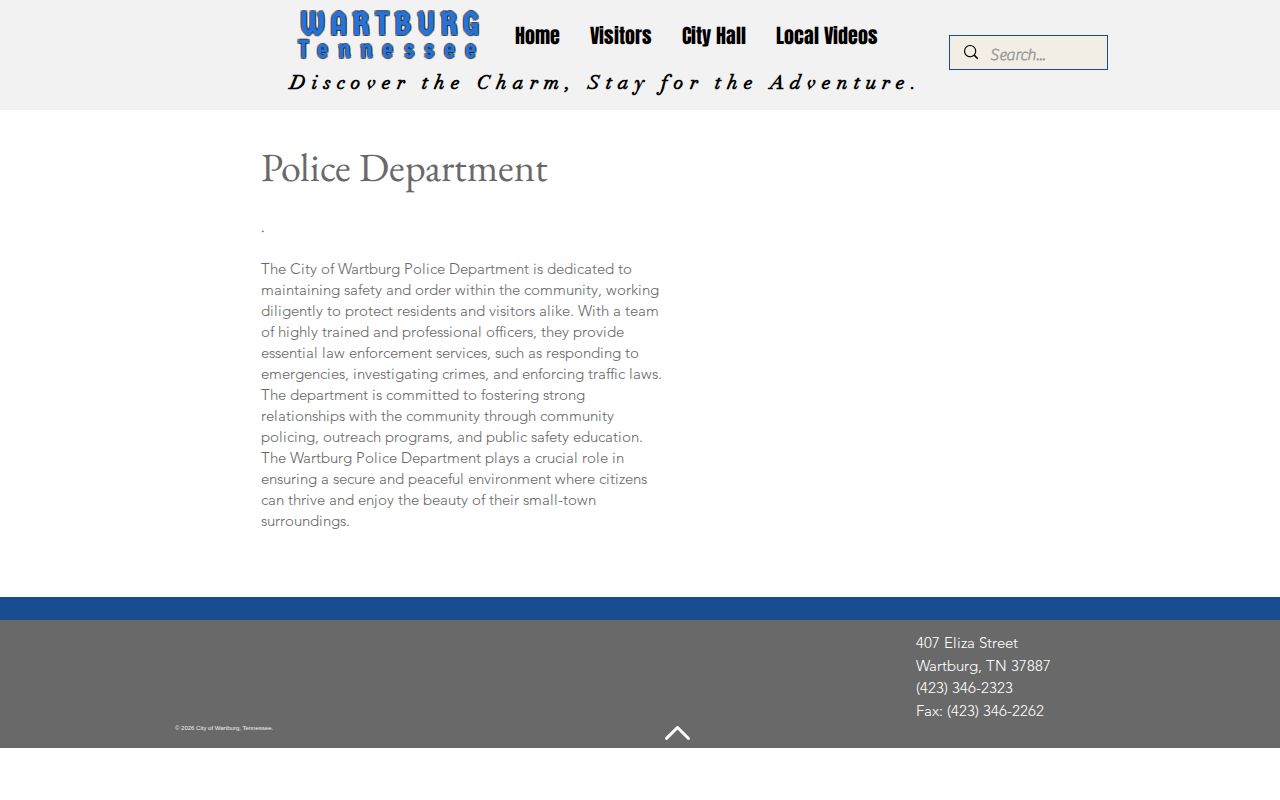Click the Police Department heading

[404, 168]
